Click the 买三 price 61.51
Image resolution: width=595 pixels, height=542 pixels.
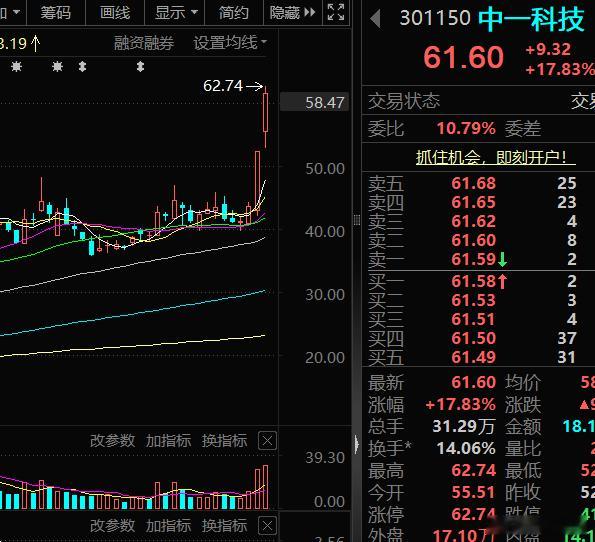473,319
